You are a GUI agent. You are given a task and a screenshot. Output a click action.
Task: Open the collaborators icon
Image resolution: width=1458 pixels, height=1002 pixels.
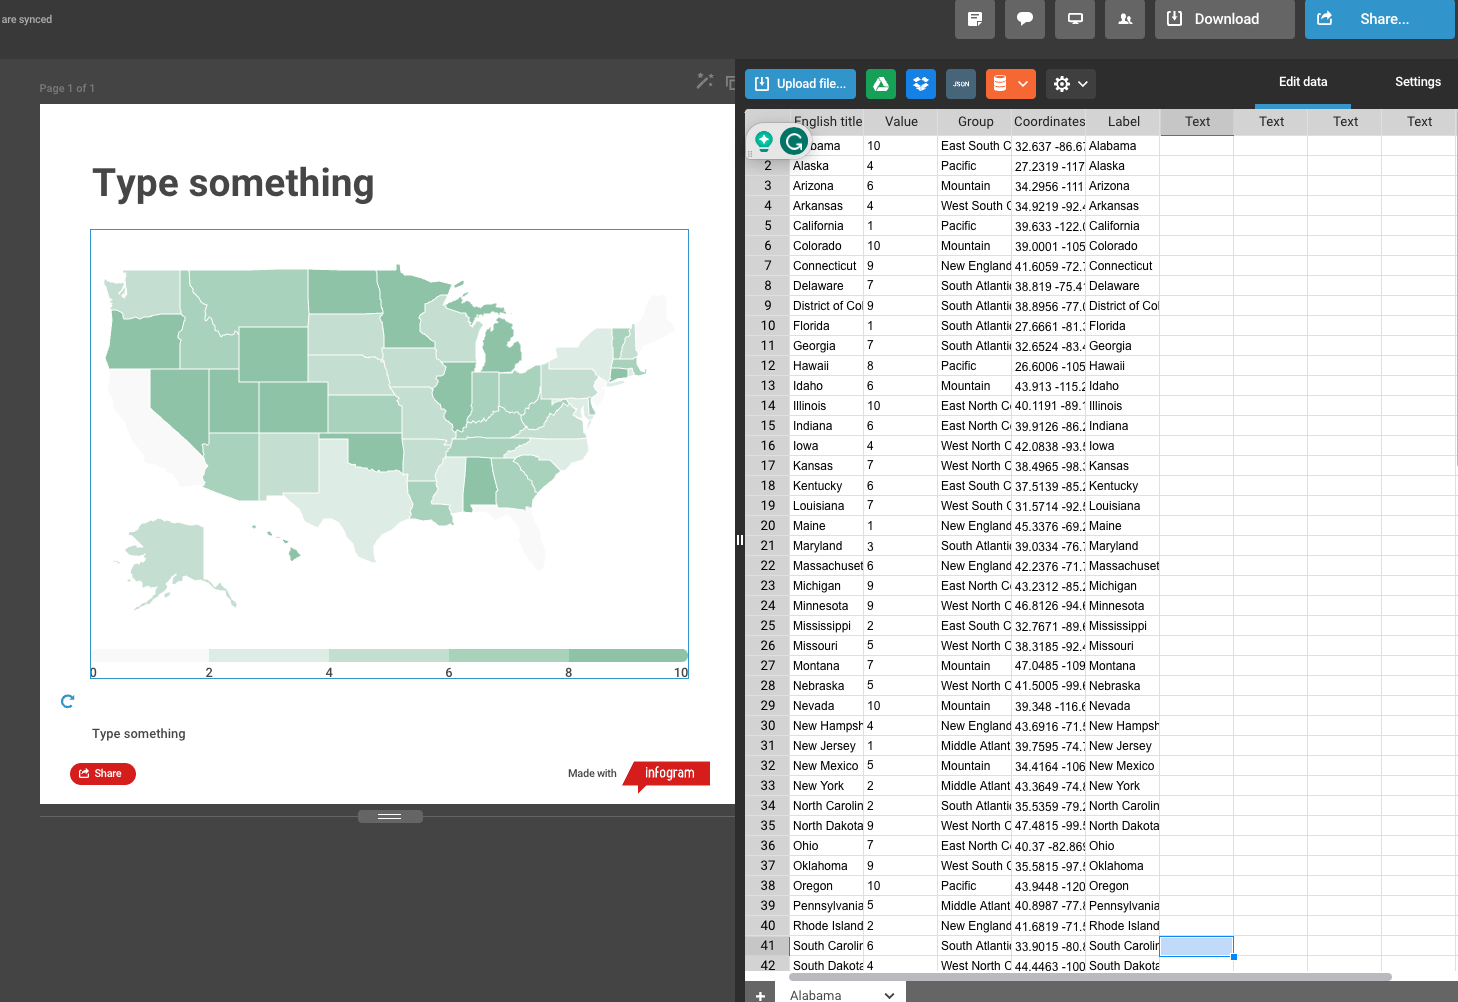1125,19
